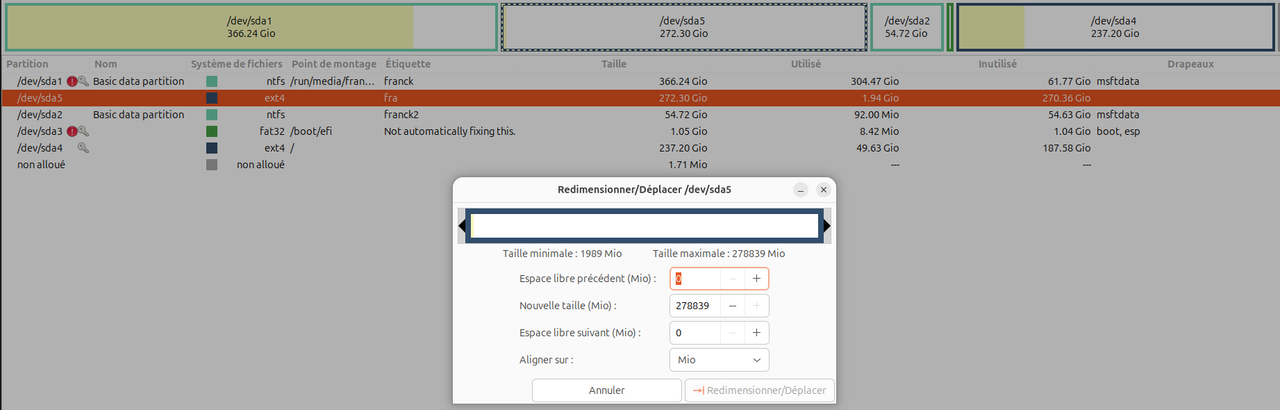Click the ext4 color square of /dev/sda4
The height and width of the screenshot is (410, 1280).
[x=212, y=148]
